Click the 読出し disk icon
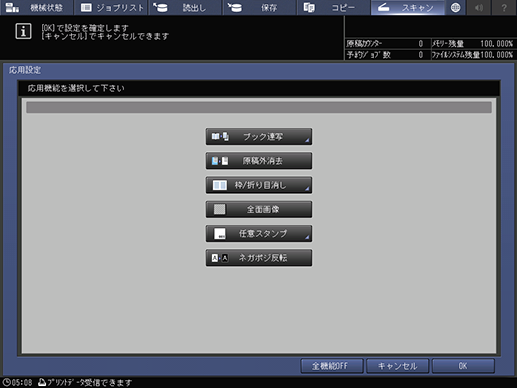The height and width of the screenshot is (388, 517). (161, 7)
